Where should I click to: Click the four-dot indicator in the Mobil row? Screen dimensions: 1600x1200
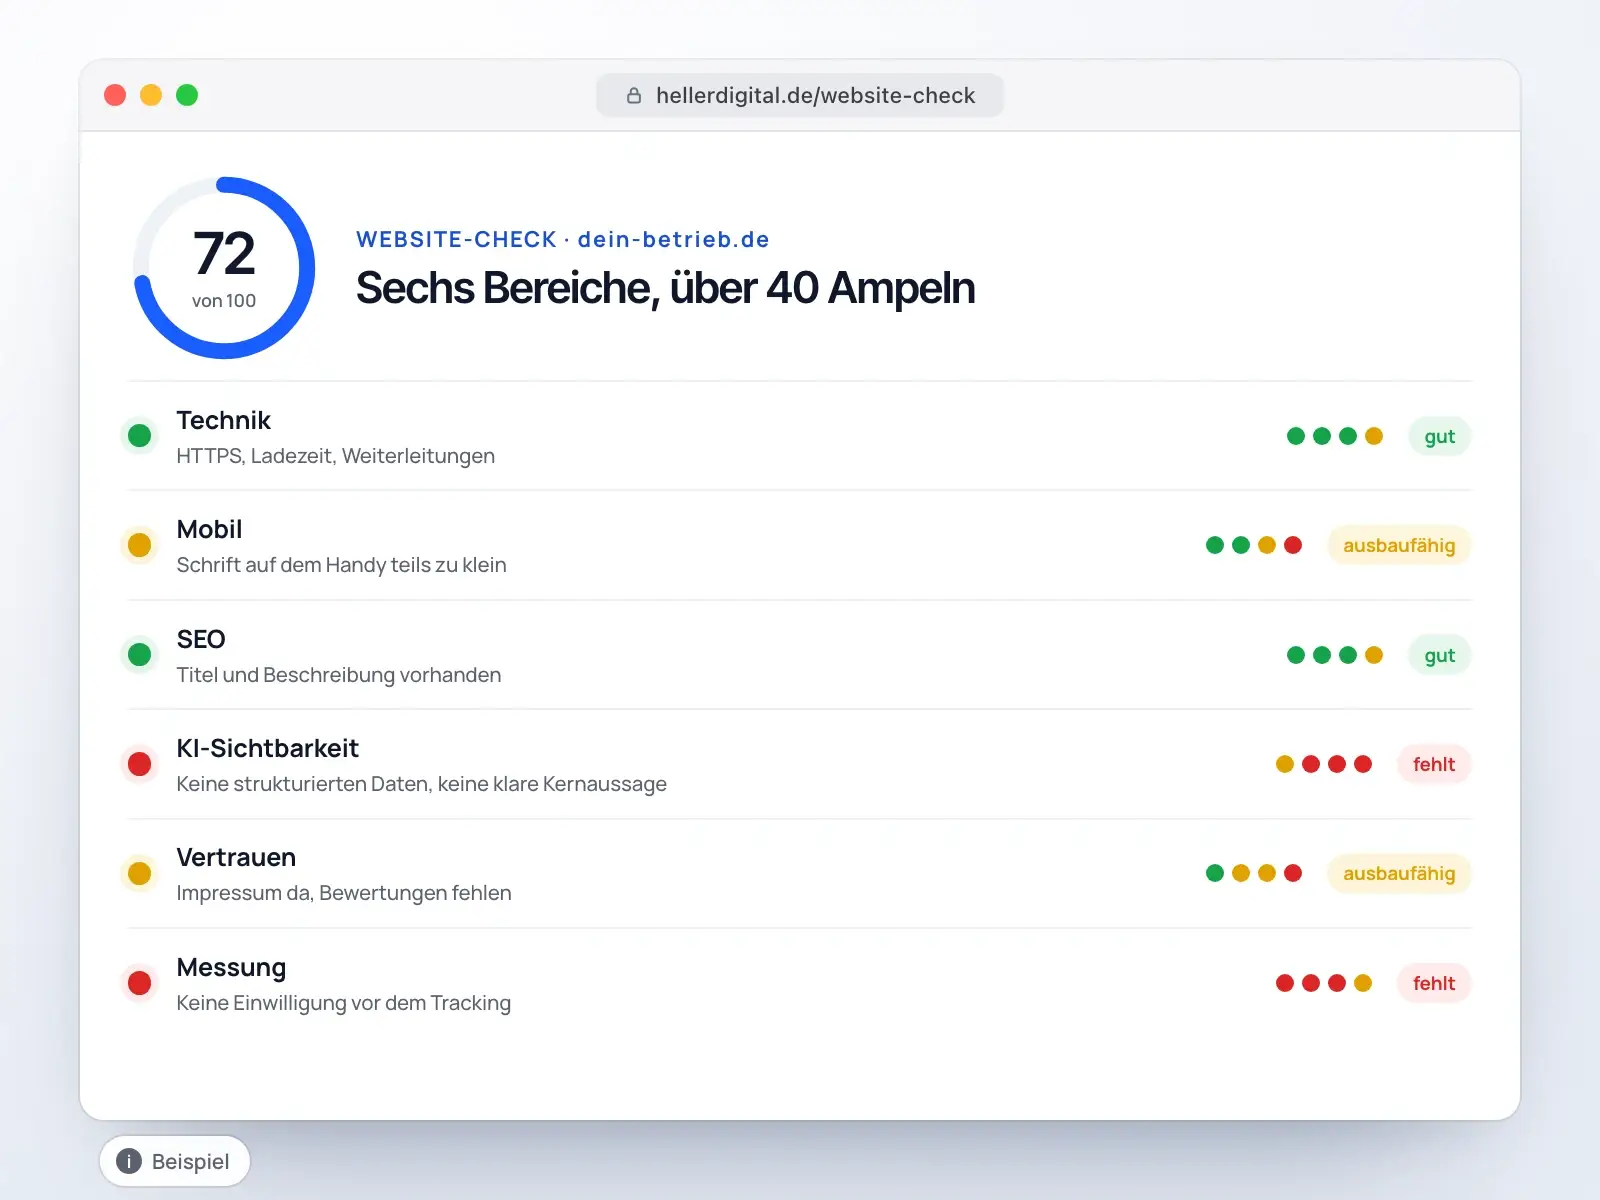point(1254,545)
